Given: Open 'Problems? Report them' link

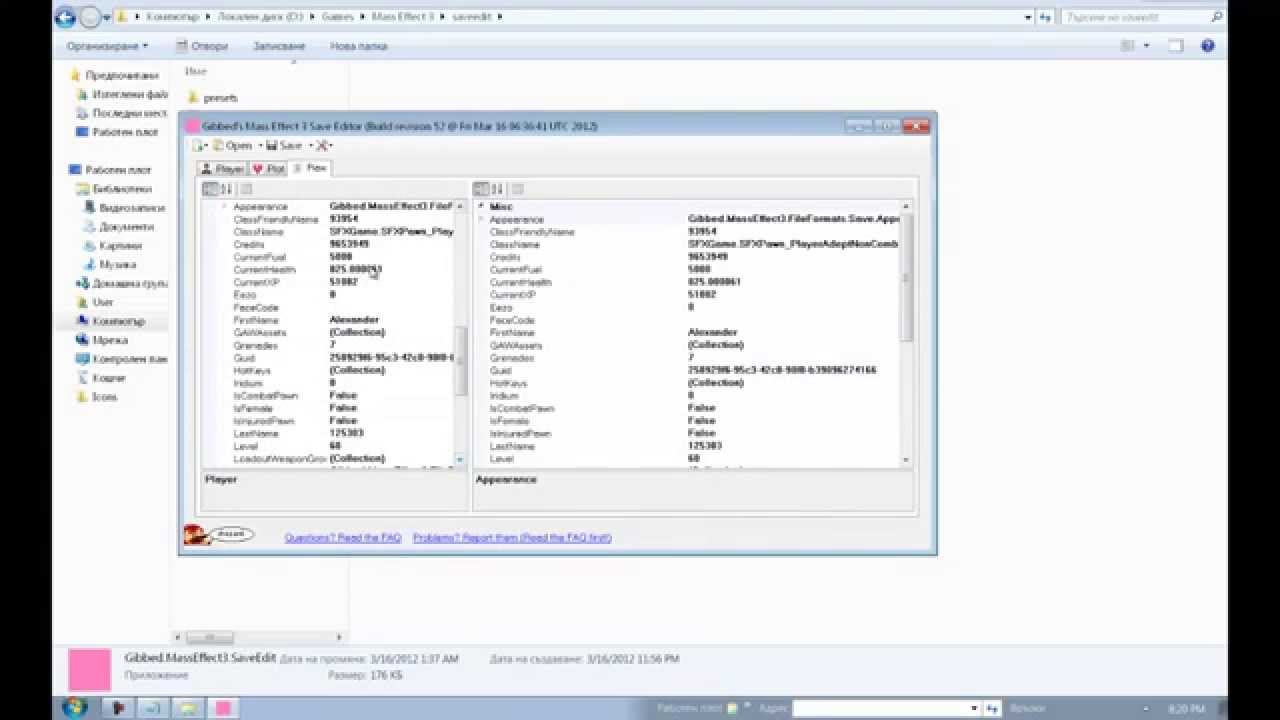Looking at the screenshot, I should [x=512, y=538].
